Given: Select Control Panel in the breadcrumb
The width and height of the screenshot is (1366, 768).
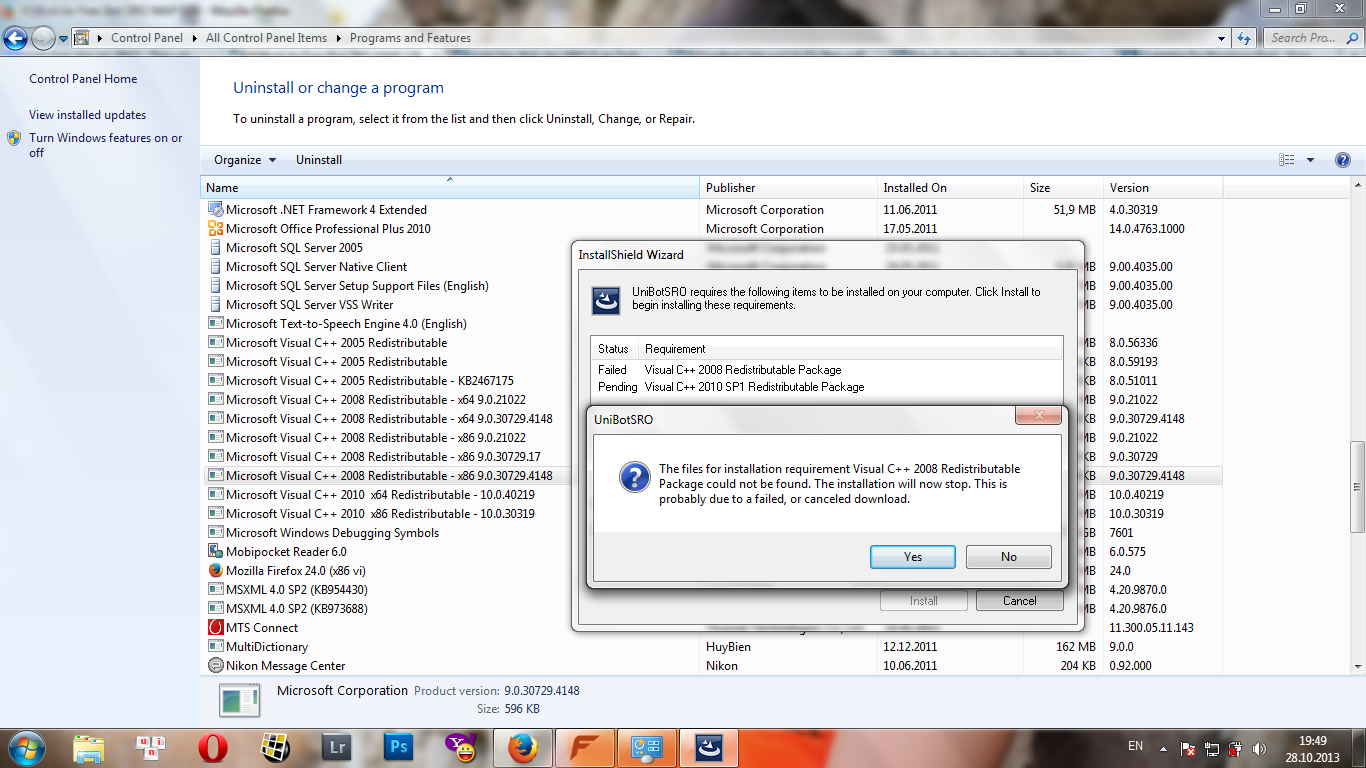Looking at the screenshot, I should click(147, 38).
